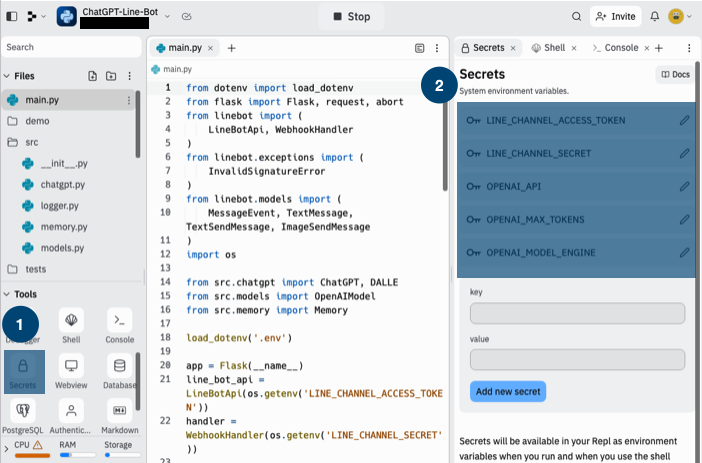Image resolution: width=702 pixels, height=463 pixels.
Task: Toggle the sidebar panel icon at top left
Action: point(12,17)
